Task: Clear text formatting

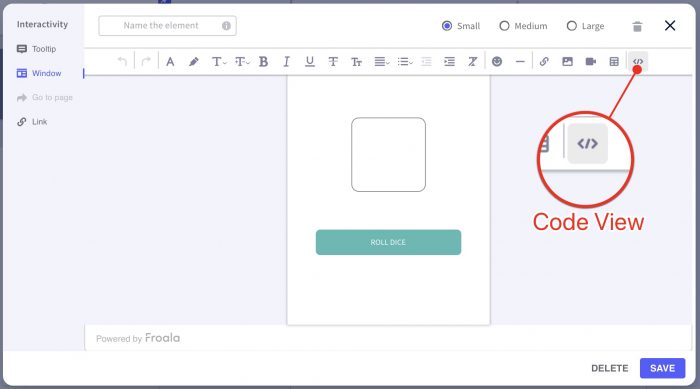Action: [x=473, y=62]
